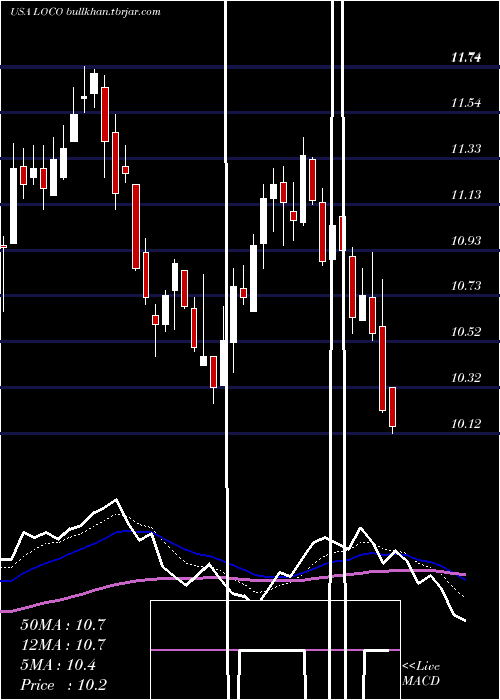Click the '<<Live MACD' label
Screen dimensions: 500x700
tap(421, 673)
